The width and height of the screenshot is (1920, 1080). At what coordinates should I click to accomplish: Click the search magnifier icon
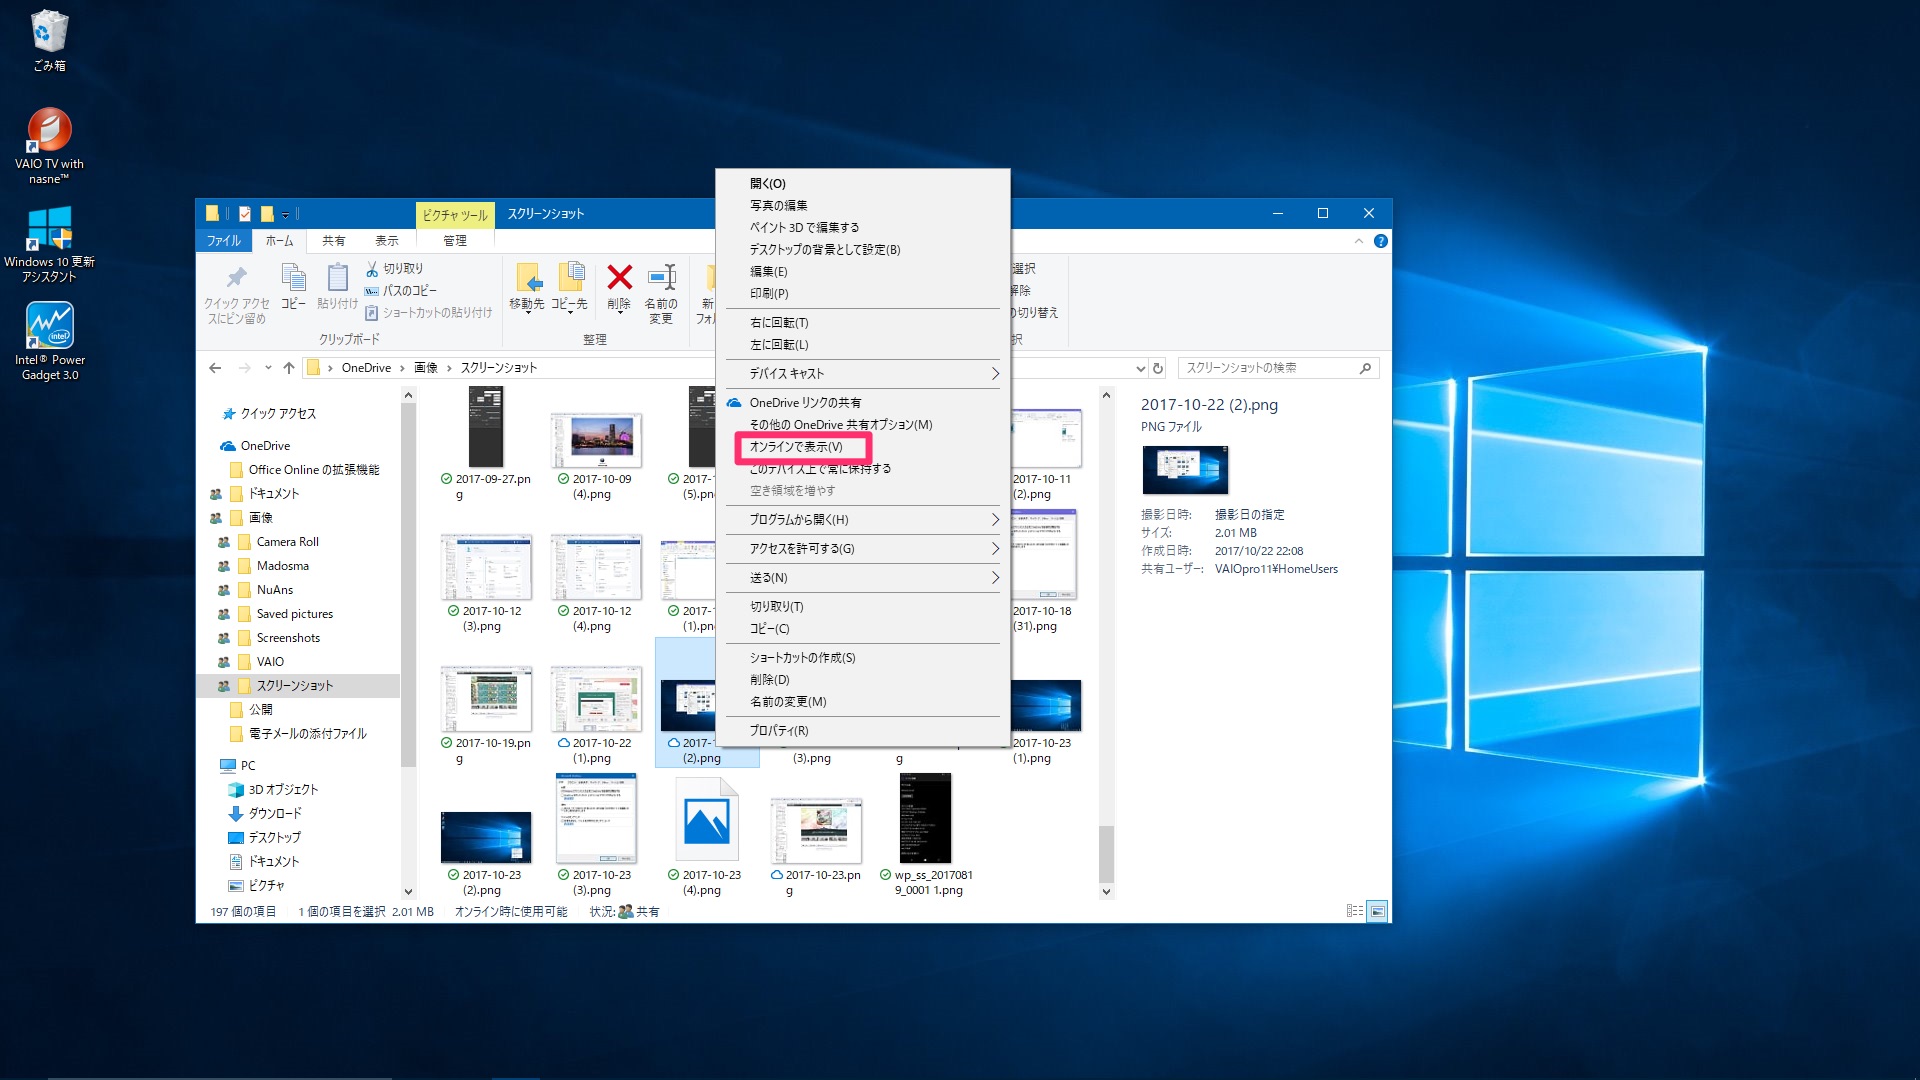click(x=1365, y=368)
